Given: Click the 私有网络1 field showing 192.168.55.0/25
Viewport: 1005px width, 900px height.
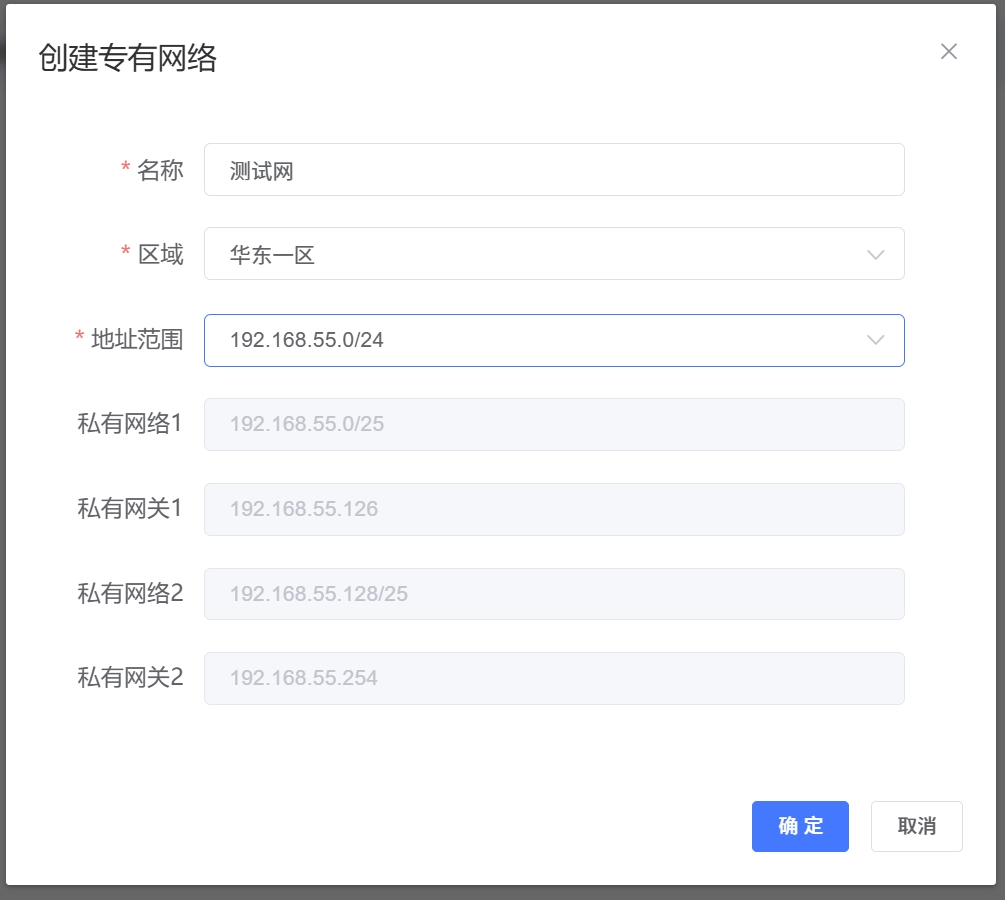Looking at the screenshot, I should point(553,425).
